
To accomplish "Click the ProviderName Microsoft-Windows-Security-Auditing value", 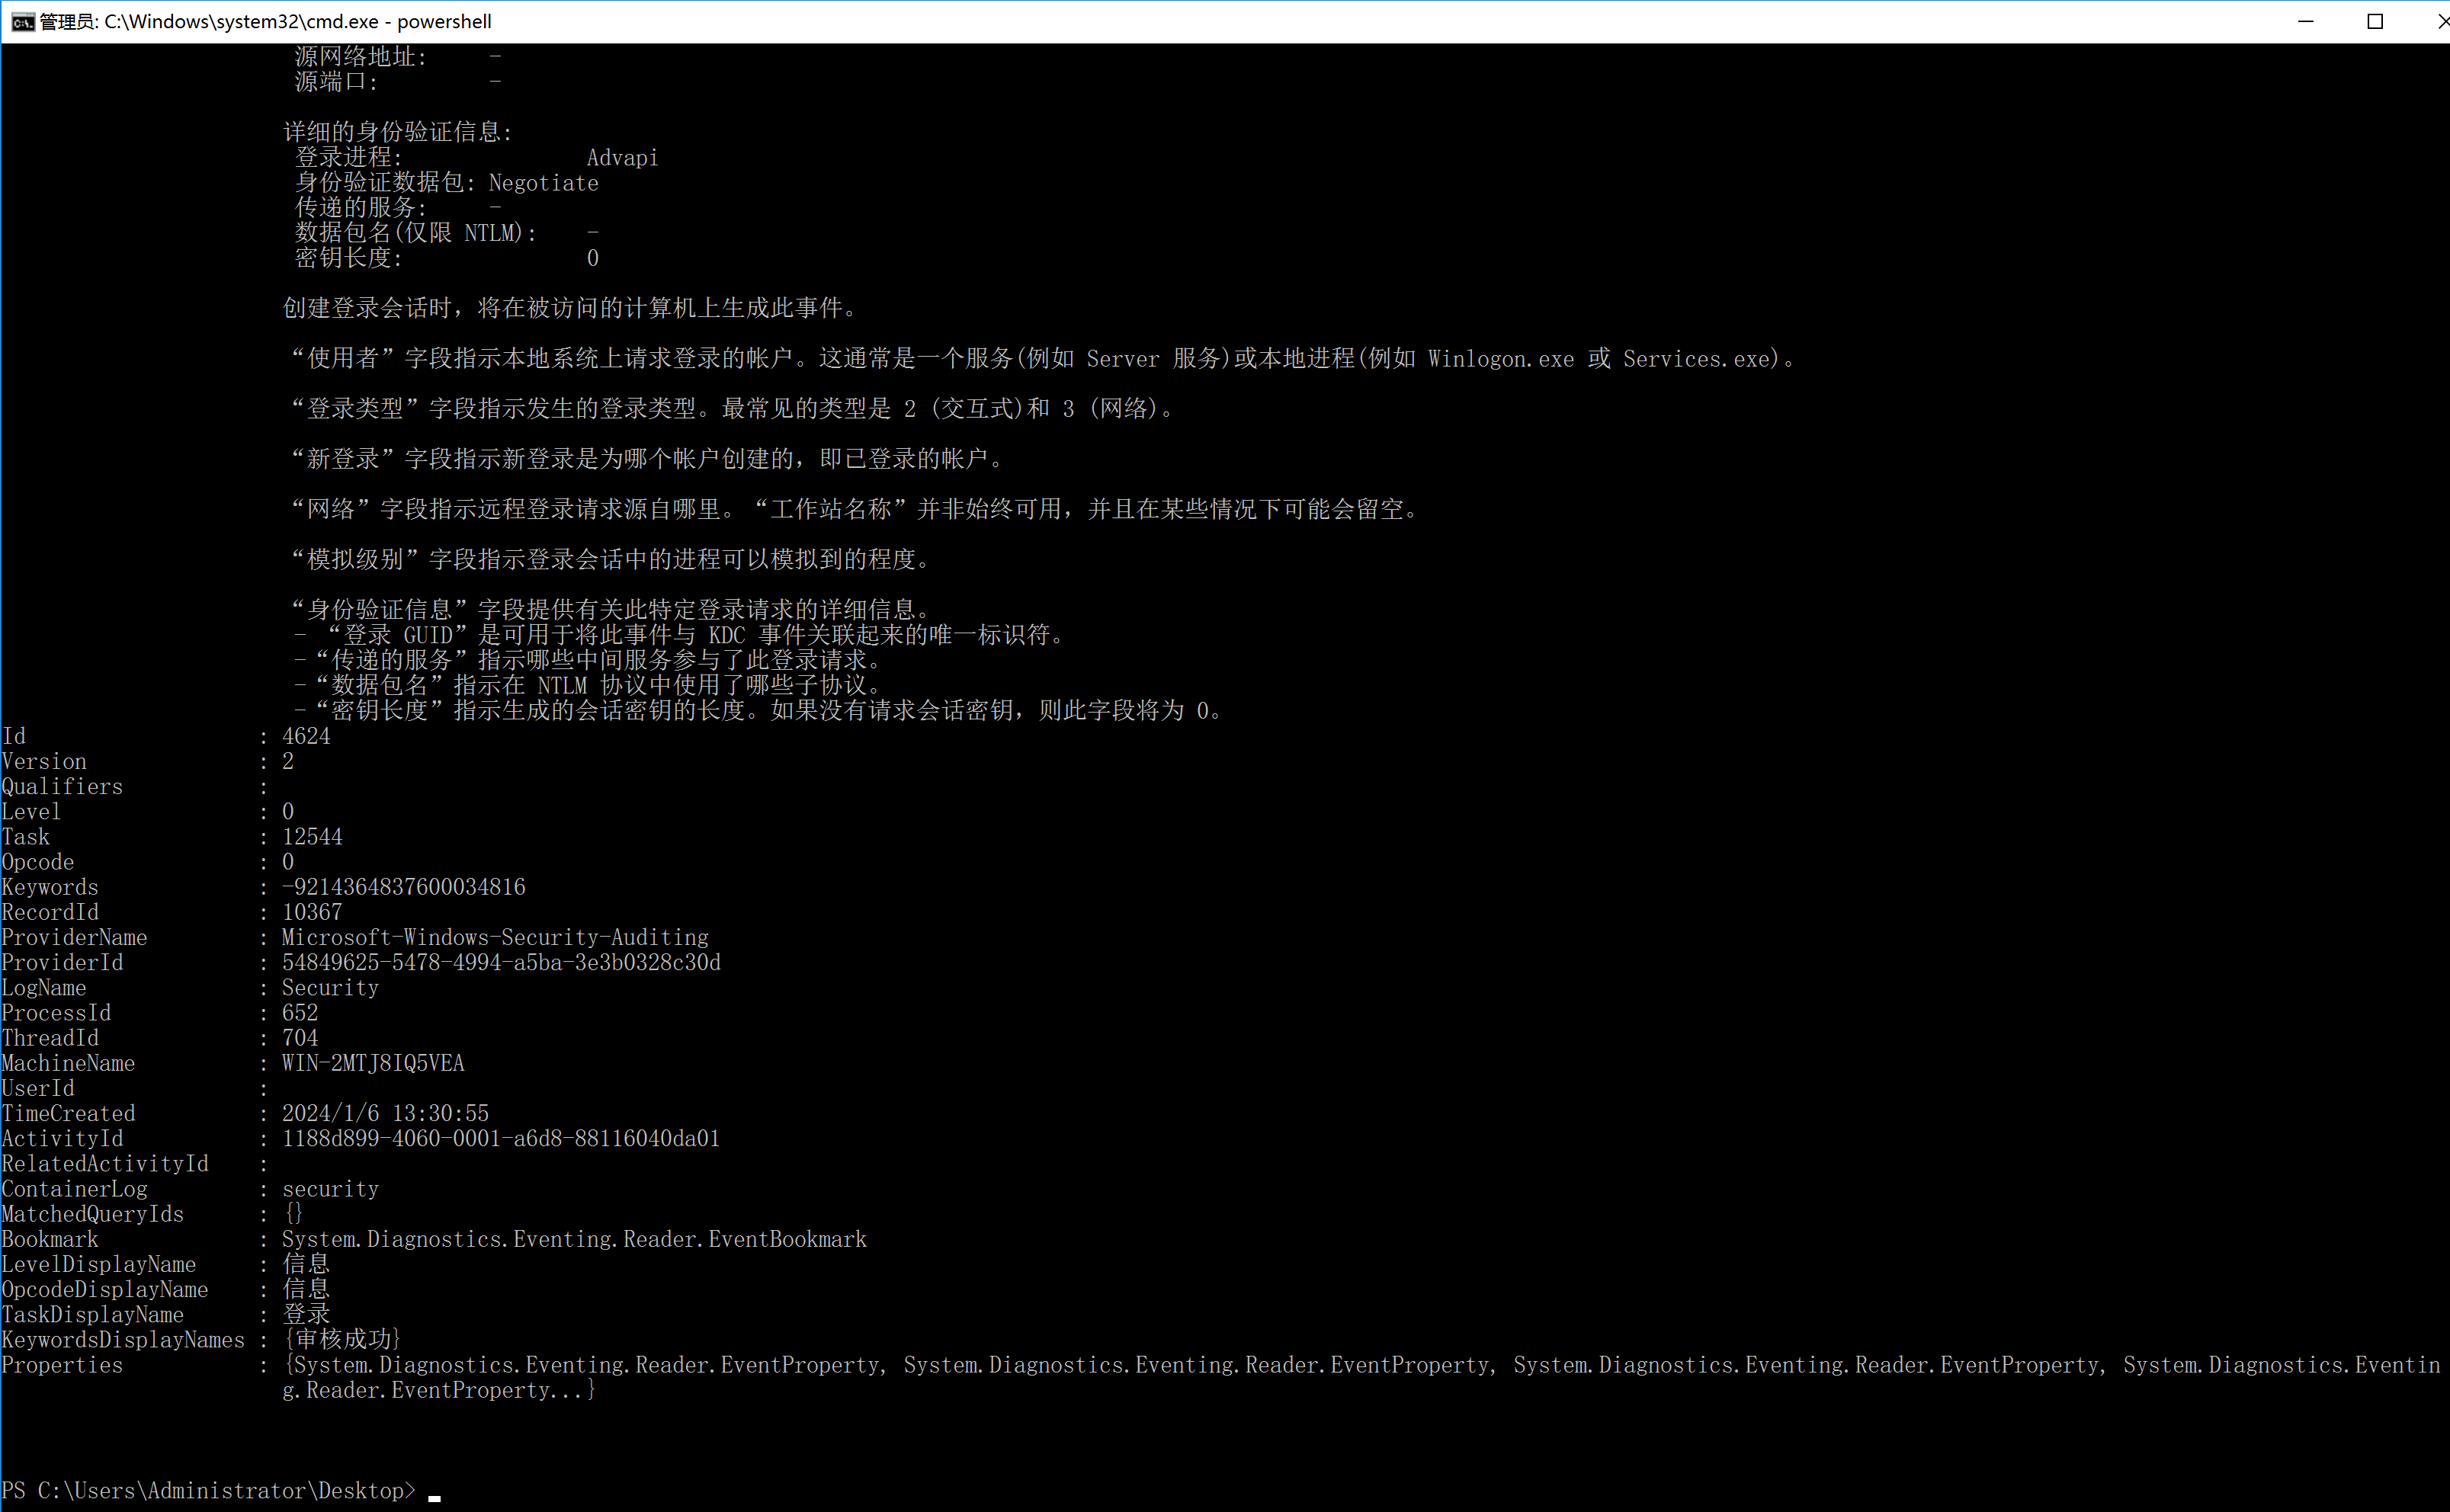I will coord(495,937).
